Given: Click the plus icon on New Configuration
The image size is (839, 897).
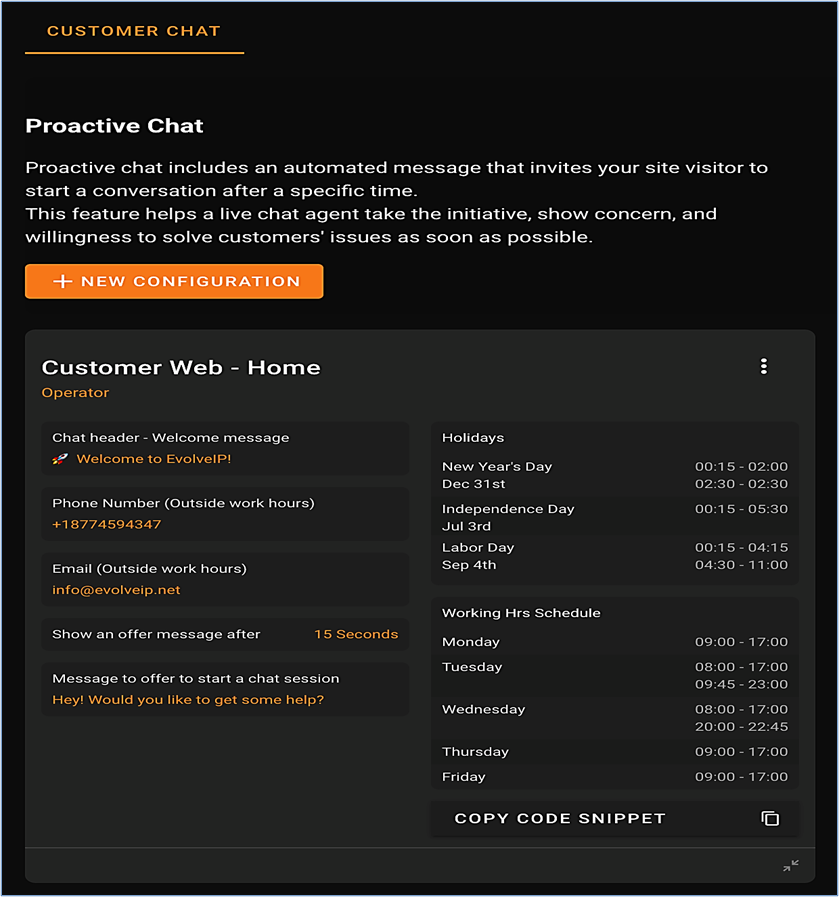Looking at the screenshot, I should tap(62, 281).
